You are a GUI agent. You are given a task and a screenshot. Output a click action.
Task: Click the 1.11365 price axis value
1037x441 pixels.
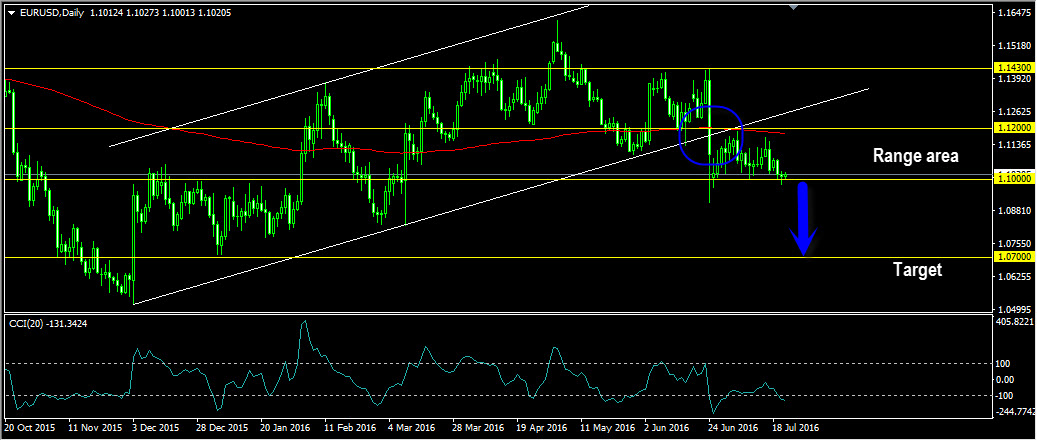1016,145
